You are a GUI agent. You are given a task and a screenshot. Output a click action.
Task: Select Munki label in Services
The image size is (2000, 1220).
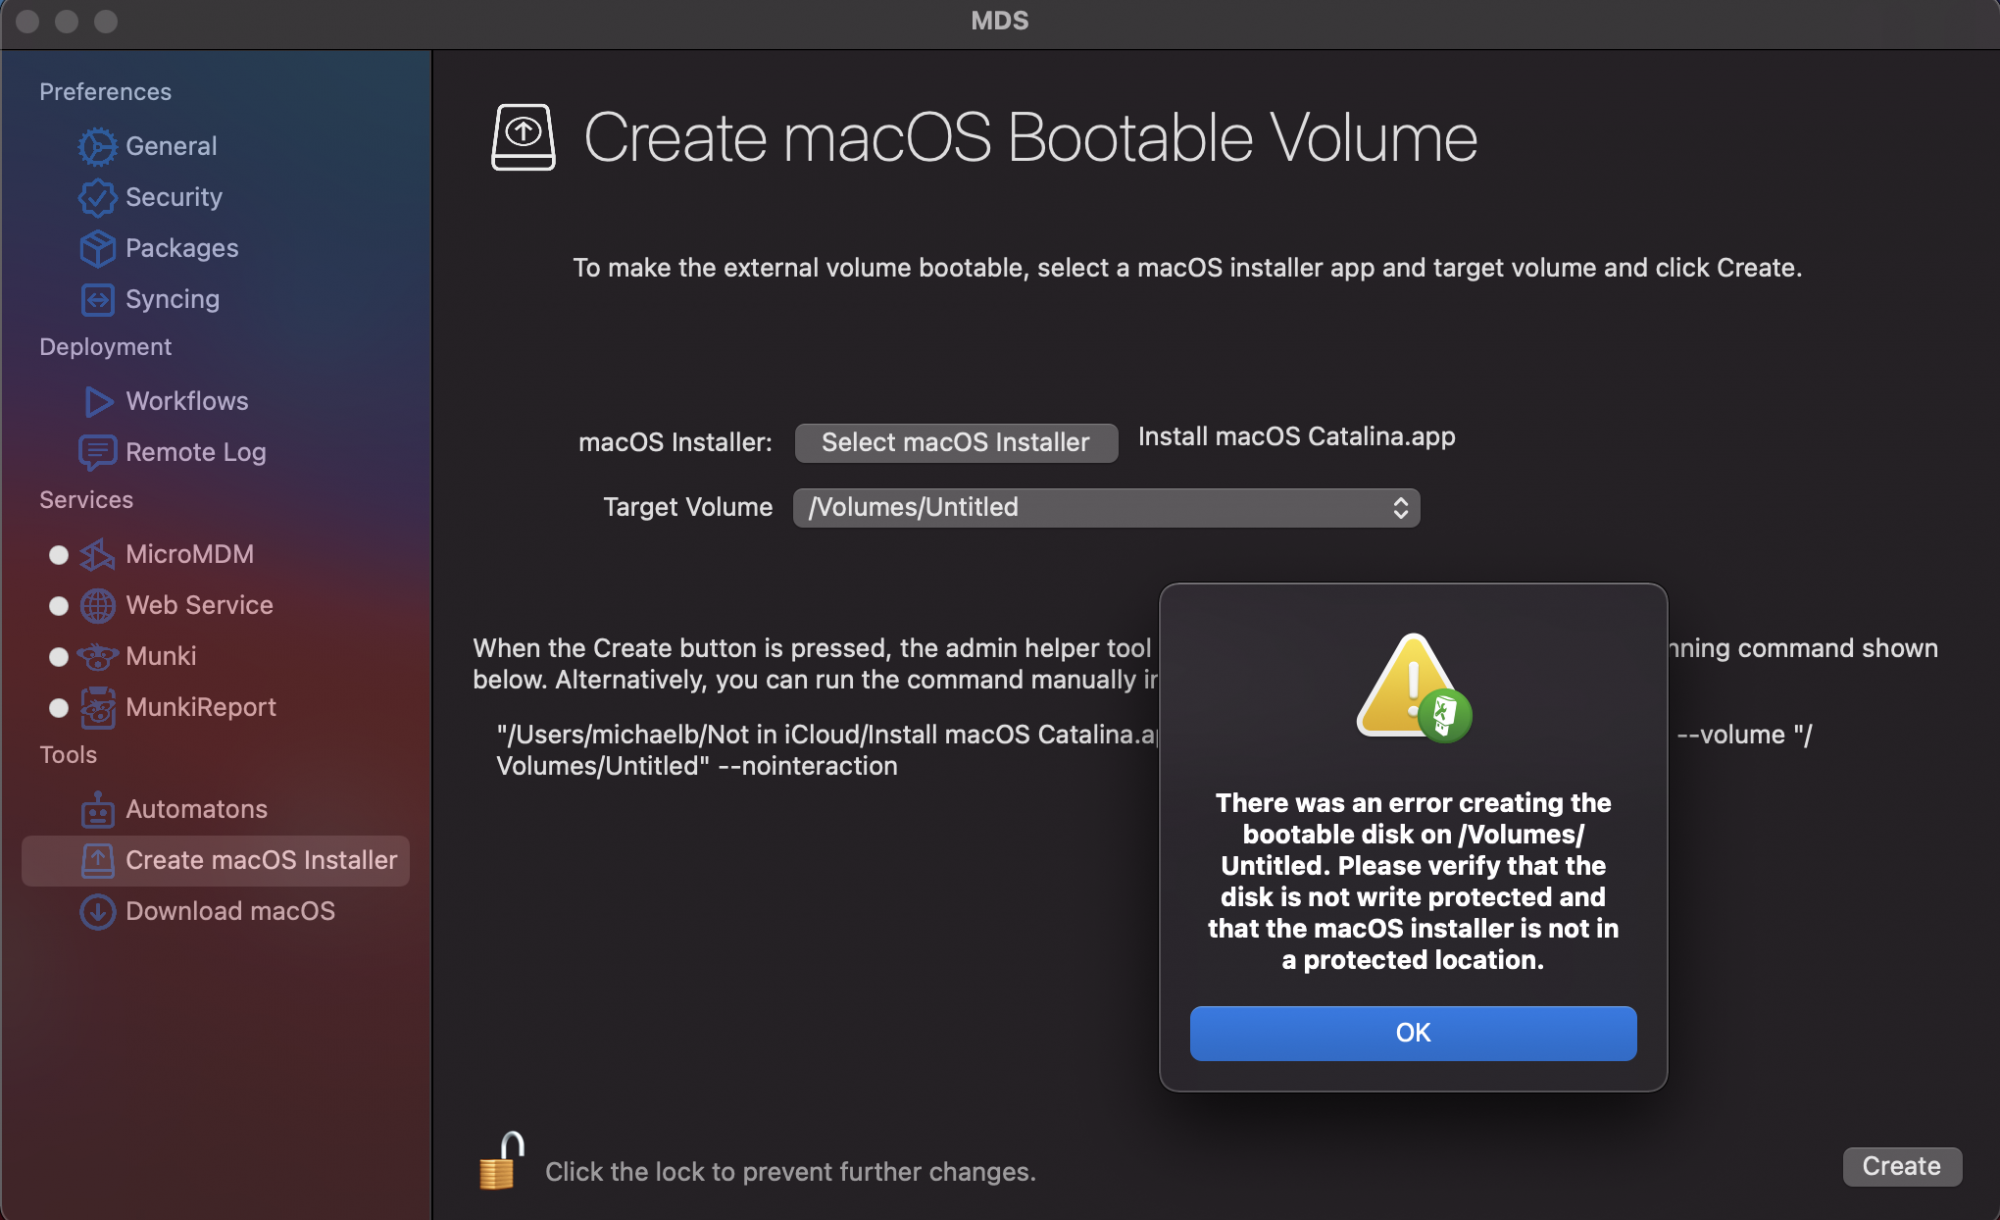(x=161, y=656)
